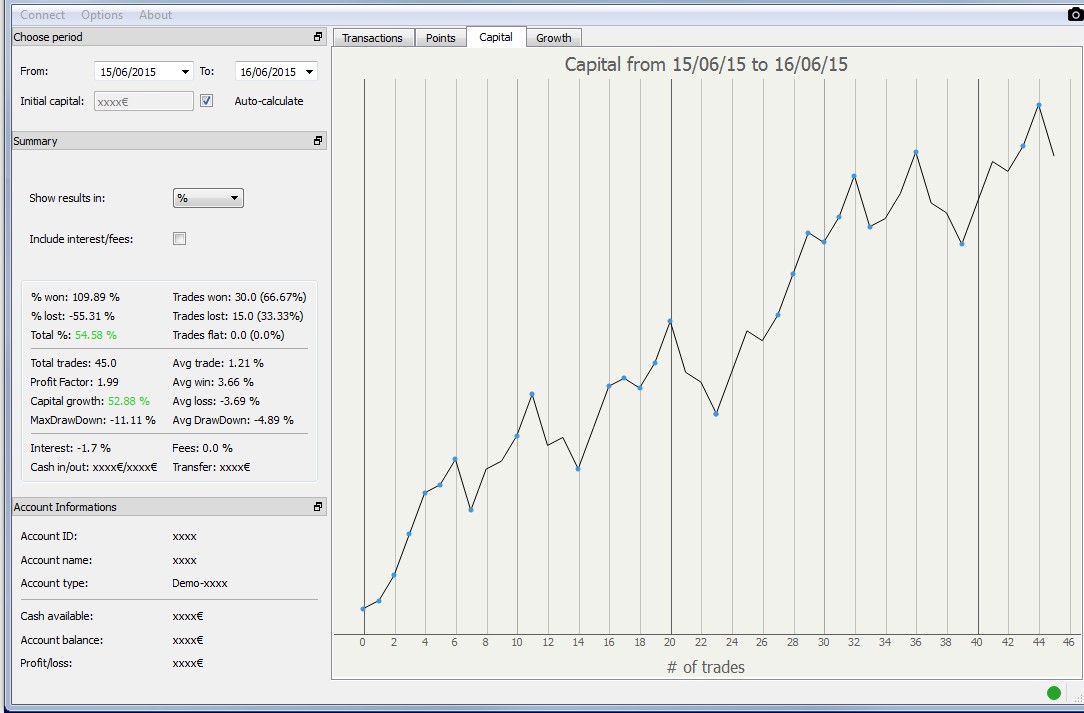Open the To date dropdown
The height and width of the screenshot is (713, 1084).
point(308,72)
